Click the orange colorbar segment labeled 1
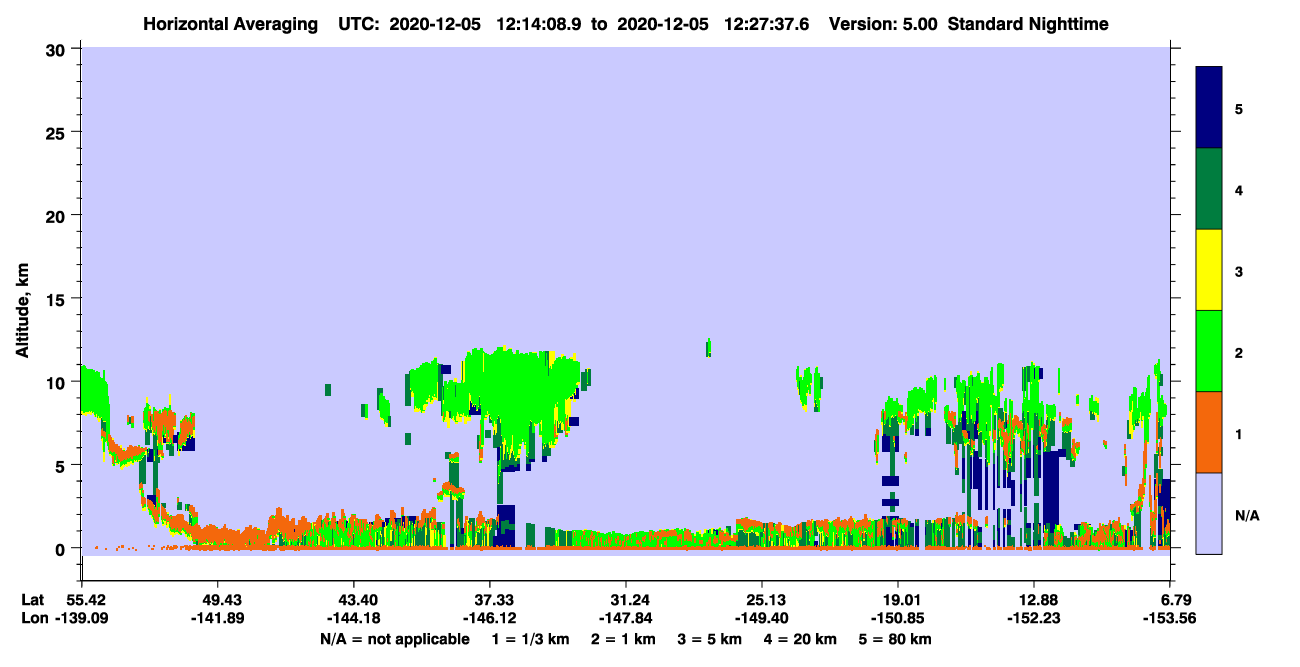Viewport: 1300px width, 667px height. (1209, 432)
